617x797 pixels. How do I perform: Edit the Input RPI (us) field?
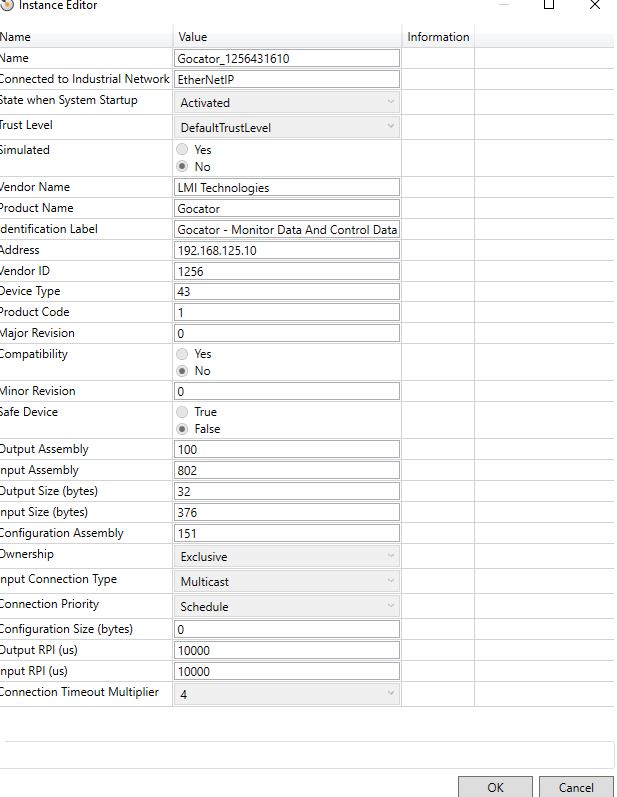pos(287,671)
